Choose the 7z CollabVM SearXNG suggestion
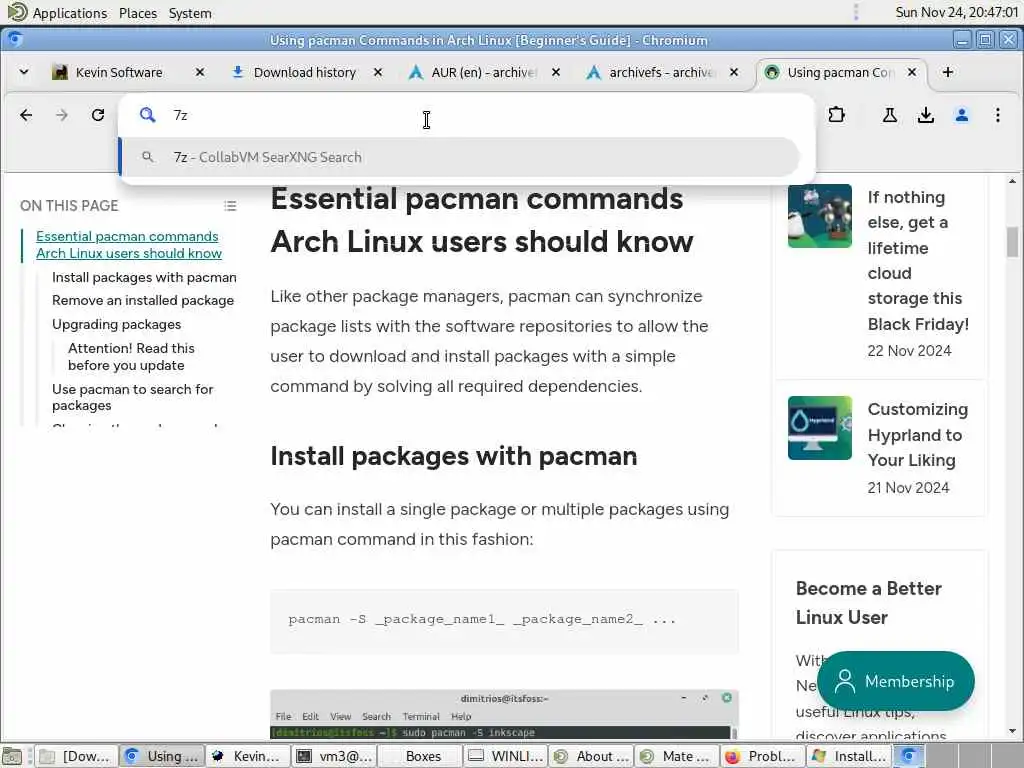The width and height of the screenshot is (1024, 768). pos(460,157)
